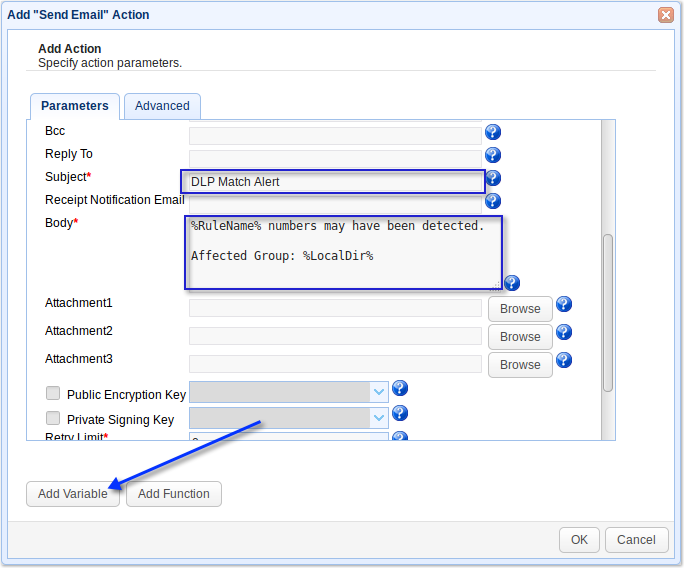The height and width of the screenshot is (568, 684).
Task: Click help icon for Private Signing Key
Action: 400,413
